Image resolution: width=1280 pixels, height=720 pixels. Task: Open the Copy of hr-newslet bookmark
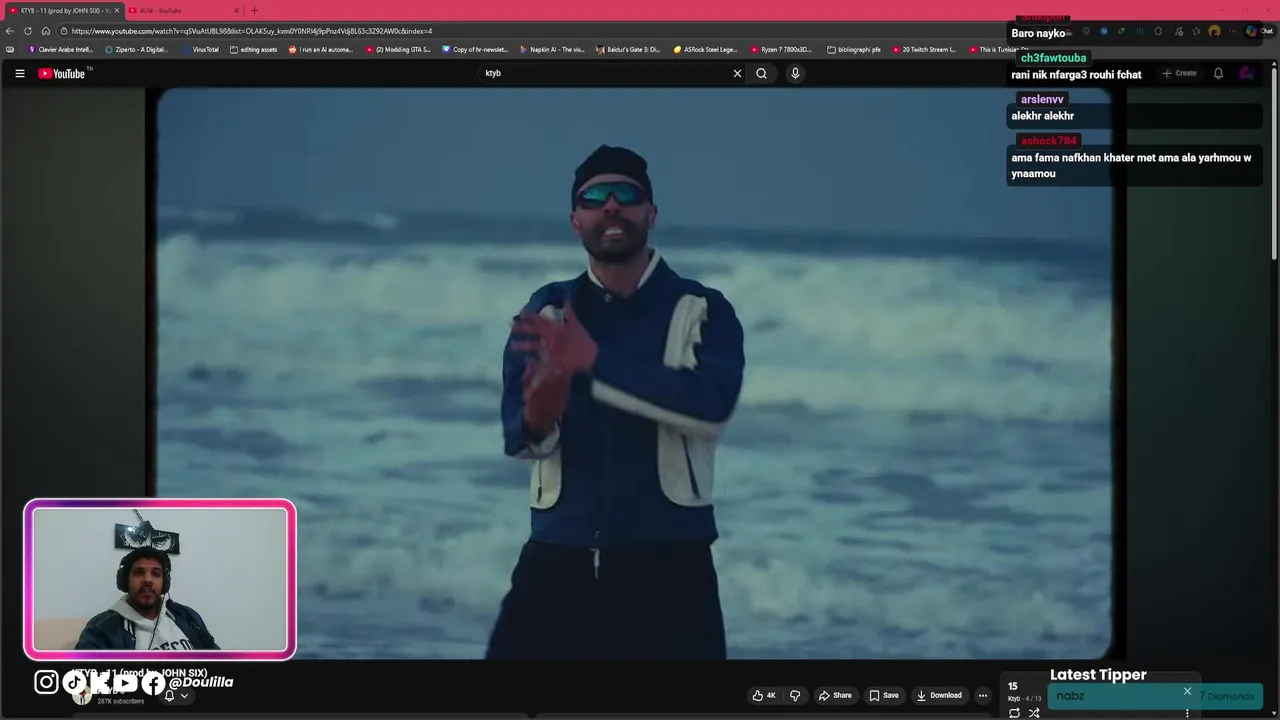click(475, 49)
